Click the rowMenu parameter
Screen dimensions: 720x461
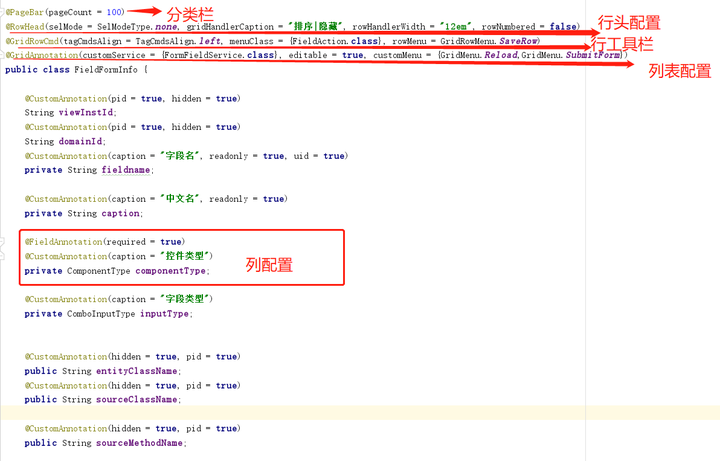pyautogui.click(x=409, y=41)
